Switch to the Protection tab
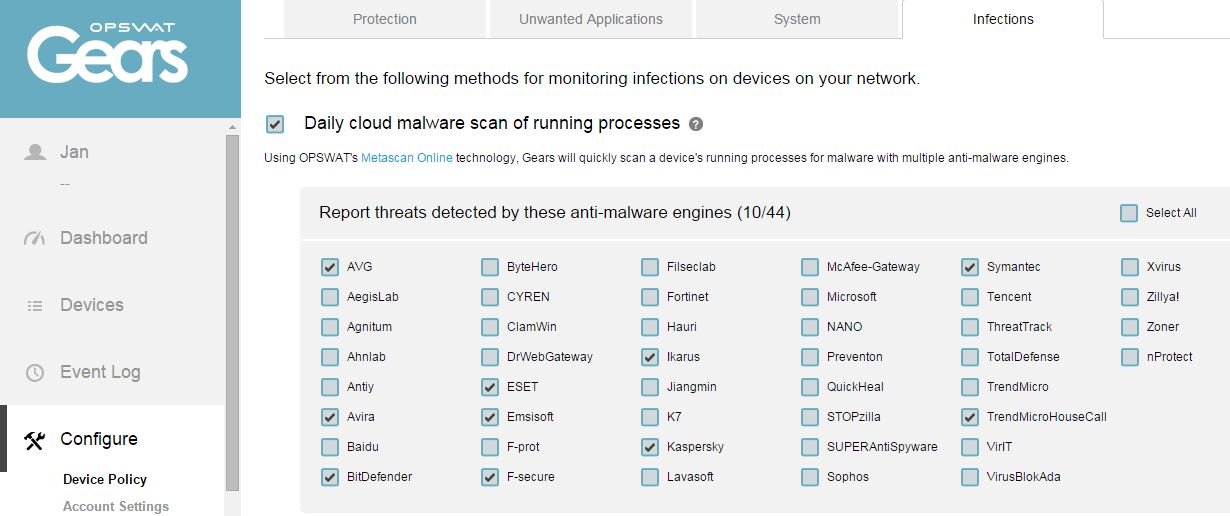1230x516 pixels. (x=385, y=19)
